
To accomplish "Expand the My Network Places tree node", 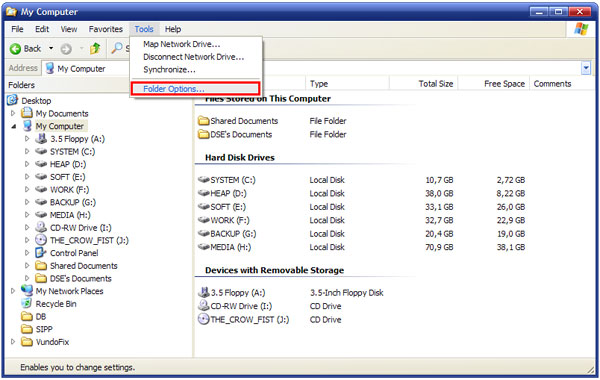I will click(13, 291).
